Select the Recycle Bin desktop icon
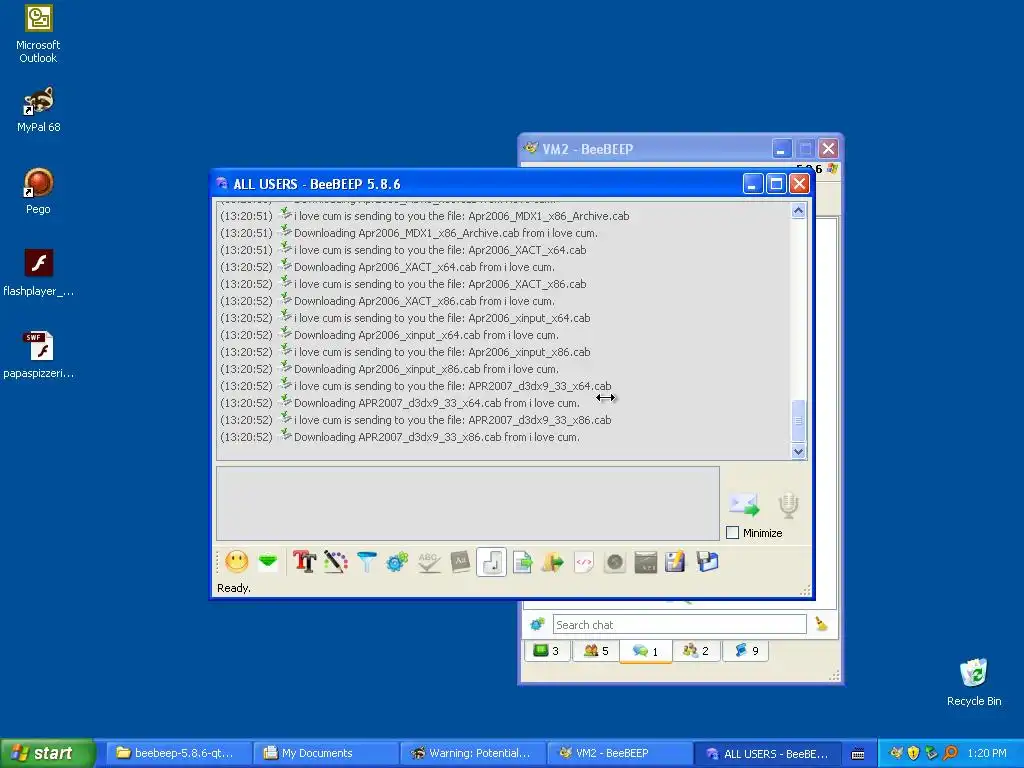1024x768 pixels. point(974,682)
